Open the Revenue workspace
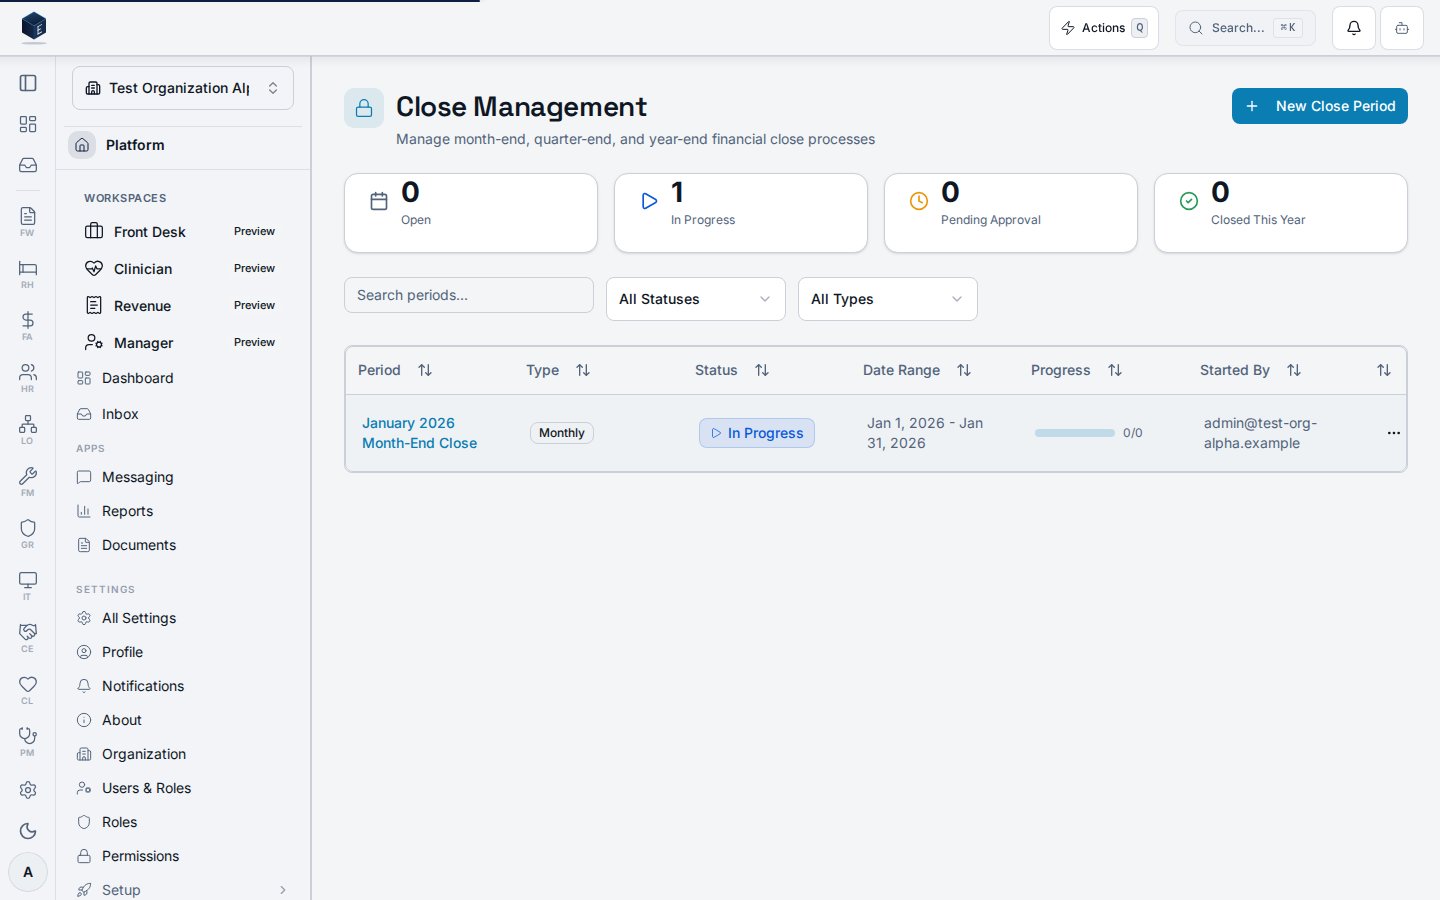The height and width of the screenshot is (900, 1440). point(183,306)
